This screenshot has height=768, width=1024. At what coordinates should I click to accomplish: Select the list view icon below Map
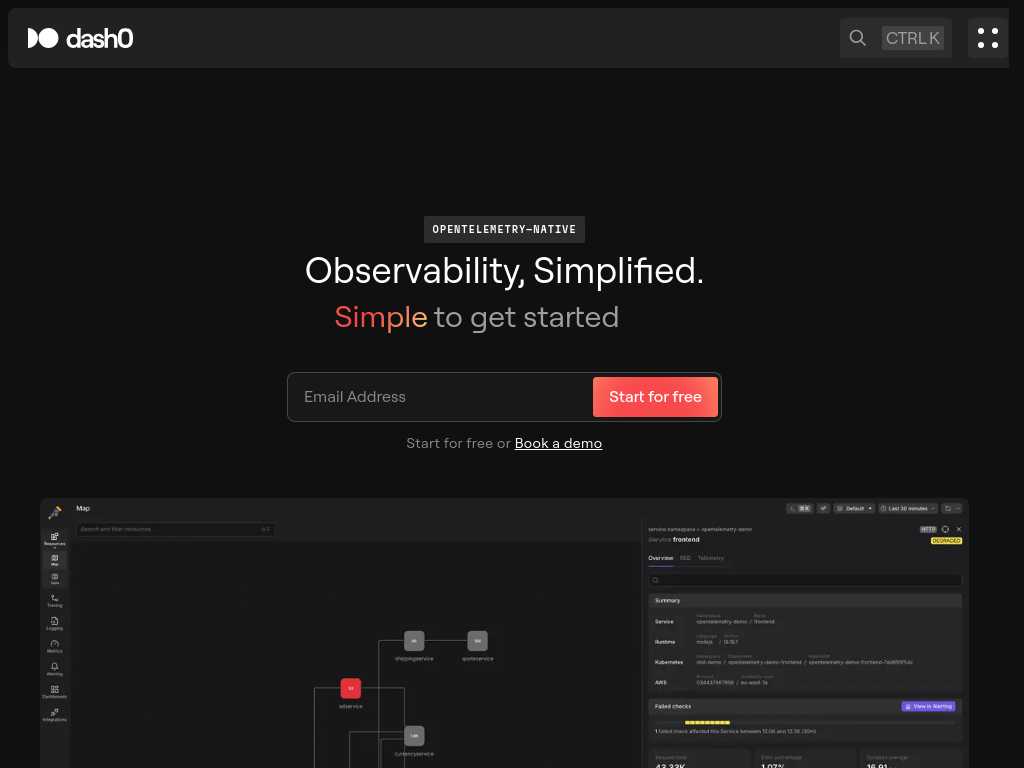click(55, 579)
